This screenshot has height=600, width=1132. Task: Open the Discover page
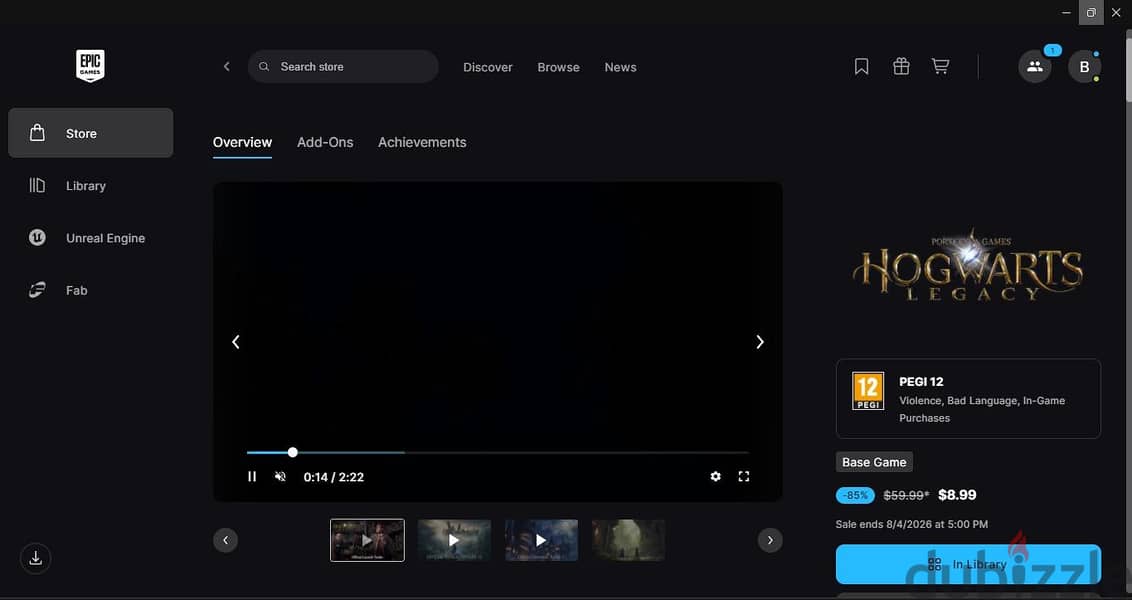(x=487, y=67)
